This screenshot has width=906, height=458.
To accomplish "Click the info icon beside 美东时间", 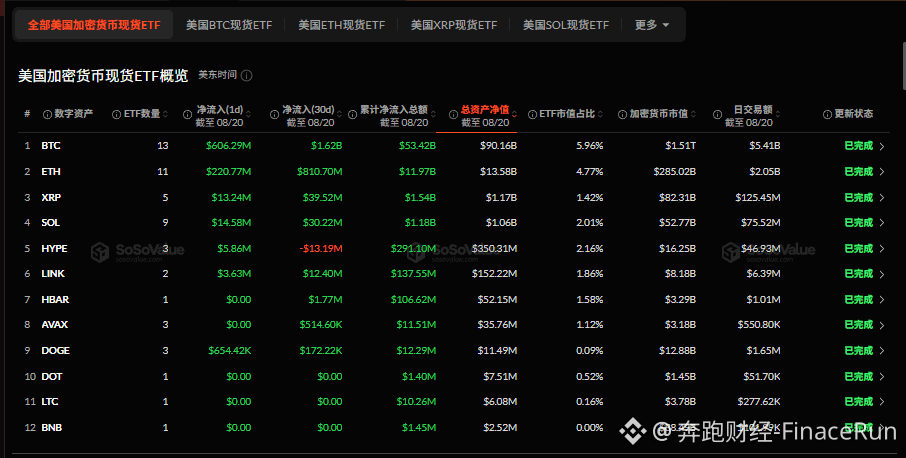I will (x=247, y=76).
